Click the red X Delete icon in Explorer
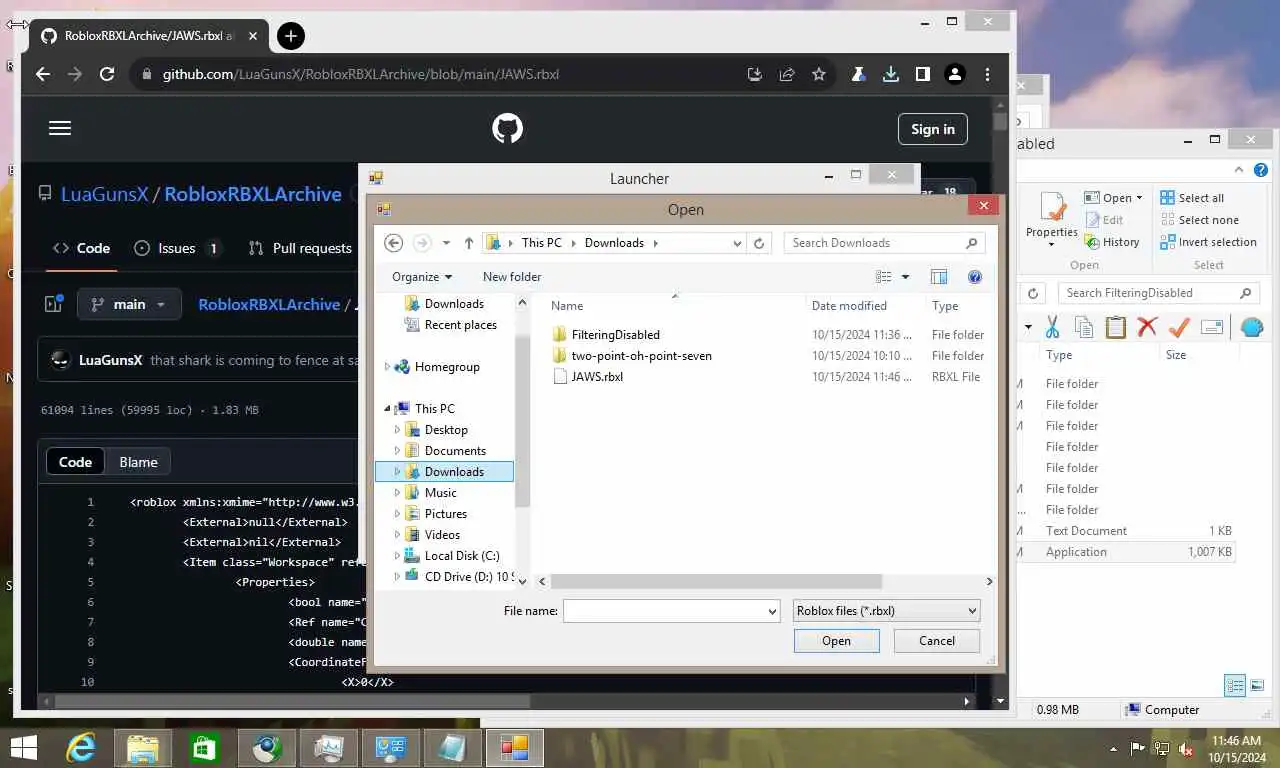The width and height of the screenshot is (1280, 768). pyautogui.click(x=1147, y=327)
